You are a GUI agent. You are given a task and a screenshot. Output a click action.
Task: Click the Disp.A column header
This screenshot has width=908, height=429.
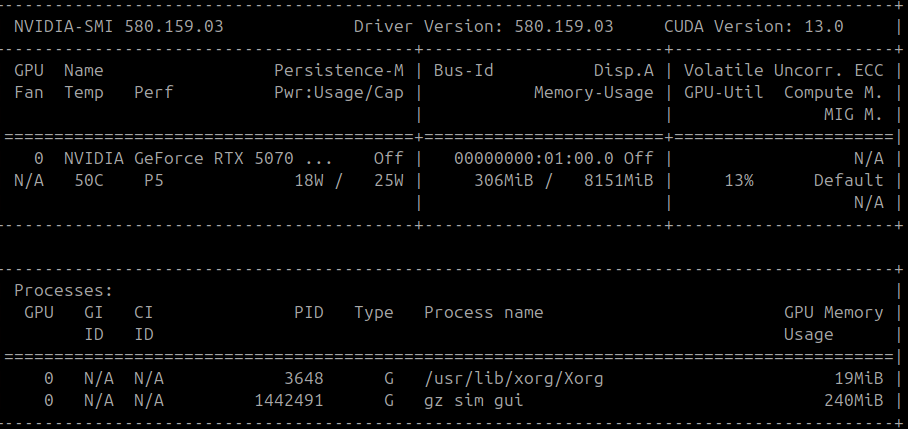pos(624,71)
